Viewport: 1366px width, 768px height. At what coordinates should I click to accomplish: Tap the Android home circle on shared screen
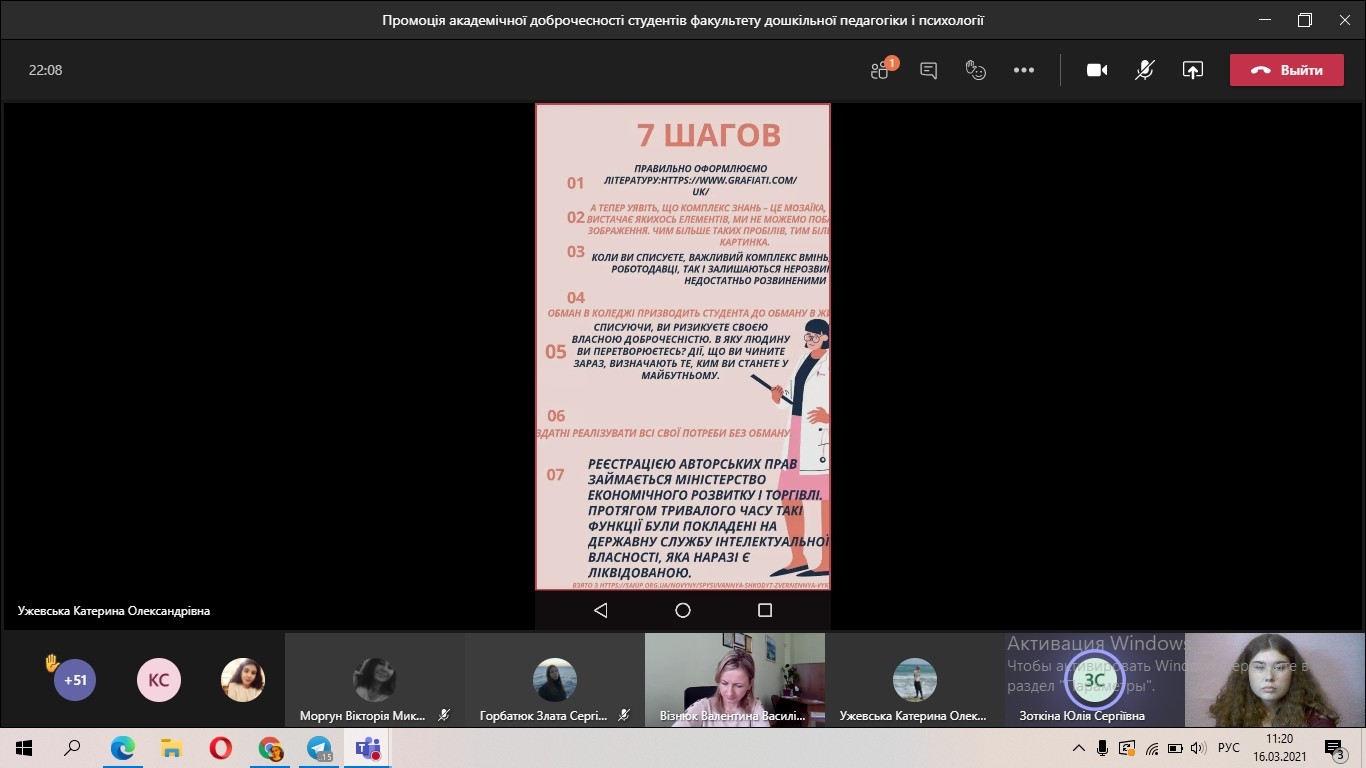683,610
